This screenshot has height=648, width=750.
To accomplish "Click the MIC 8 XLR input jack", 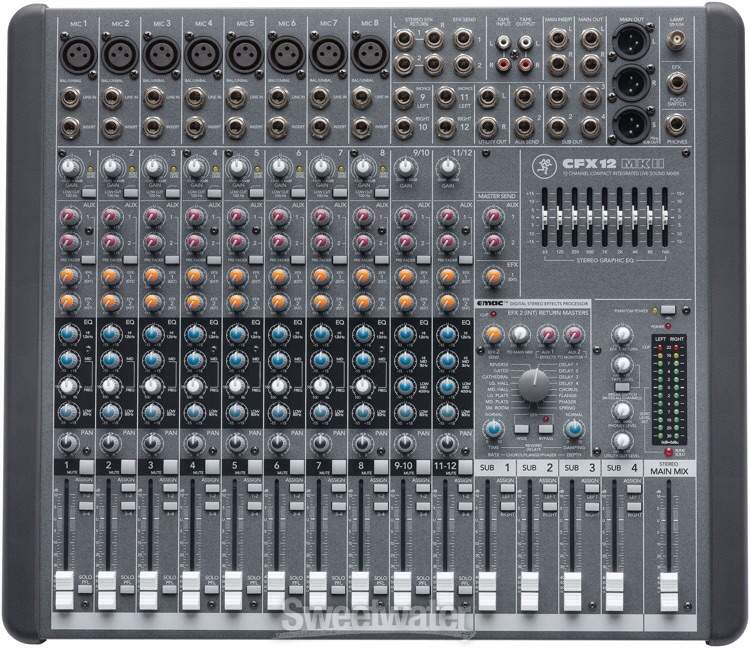I will [370, 55].
